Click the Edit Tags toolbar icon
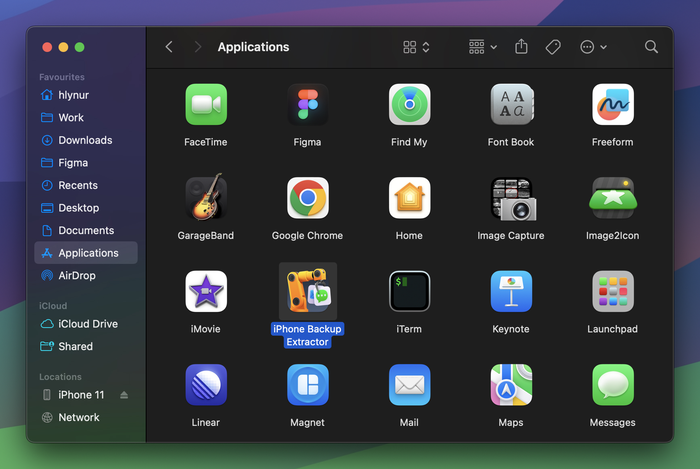 pos(553,47)
